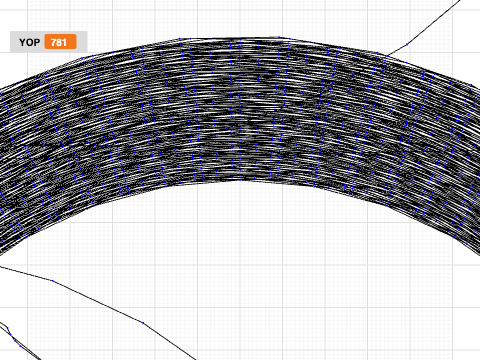Click the gray YOP monitor background

49,42
